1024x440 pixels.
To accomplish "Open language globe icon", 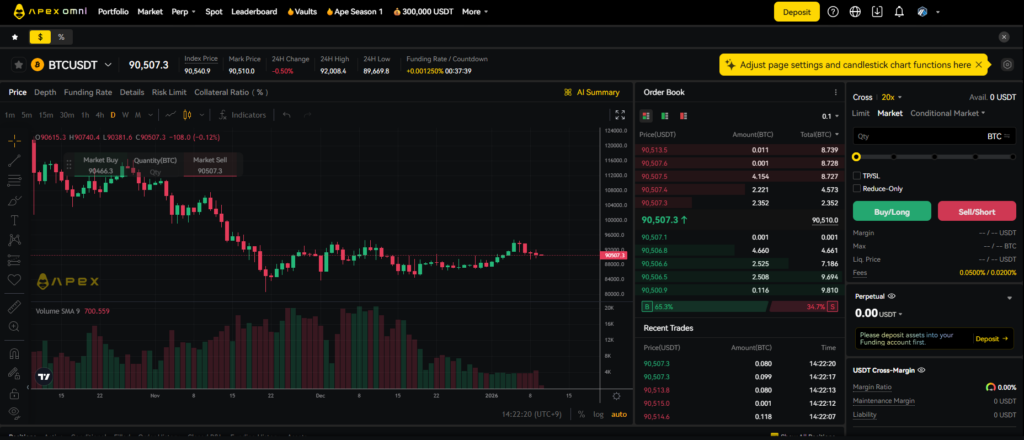I will click(x=855, y=12).
